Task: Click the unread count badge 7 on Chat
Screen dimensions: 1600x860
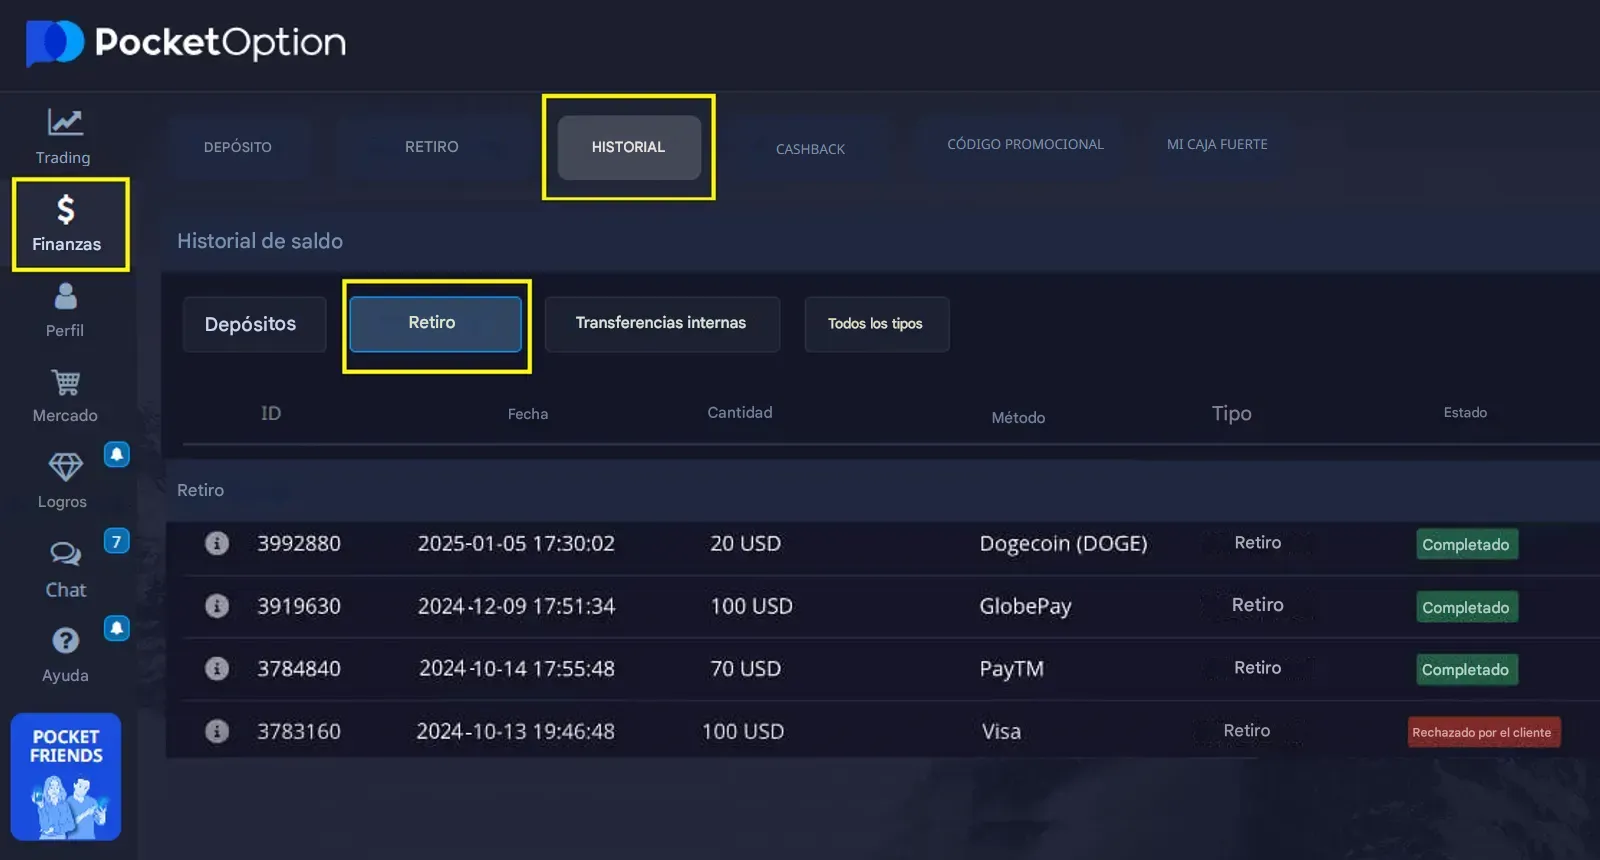Action: coord(117,541)
